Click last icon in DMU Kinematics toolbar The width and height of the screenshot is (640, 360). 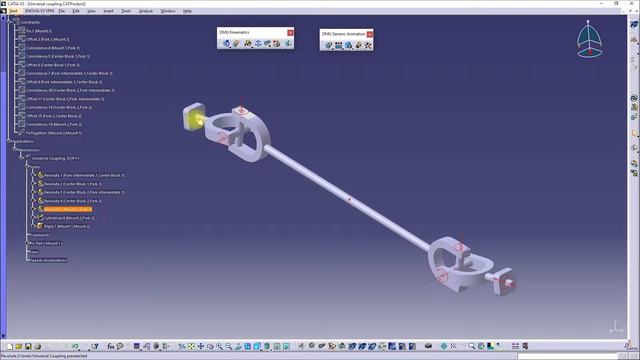(x=288, y=43)
